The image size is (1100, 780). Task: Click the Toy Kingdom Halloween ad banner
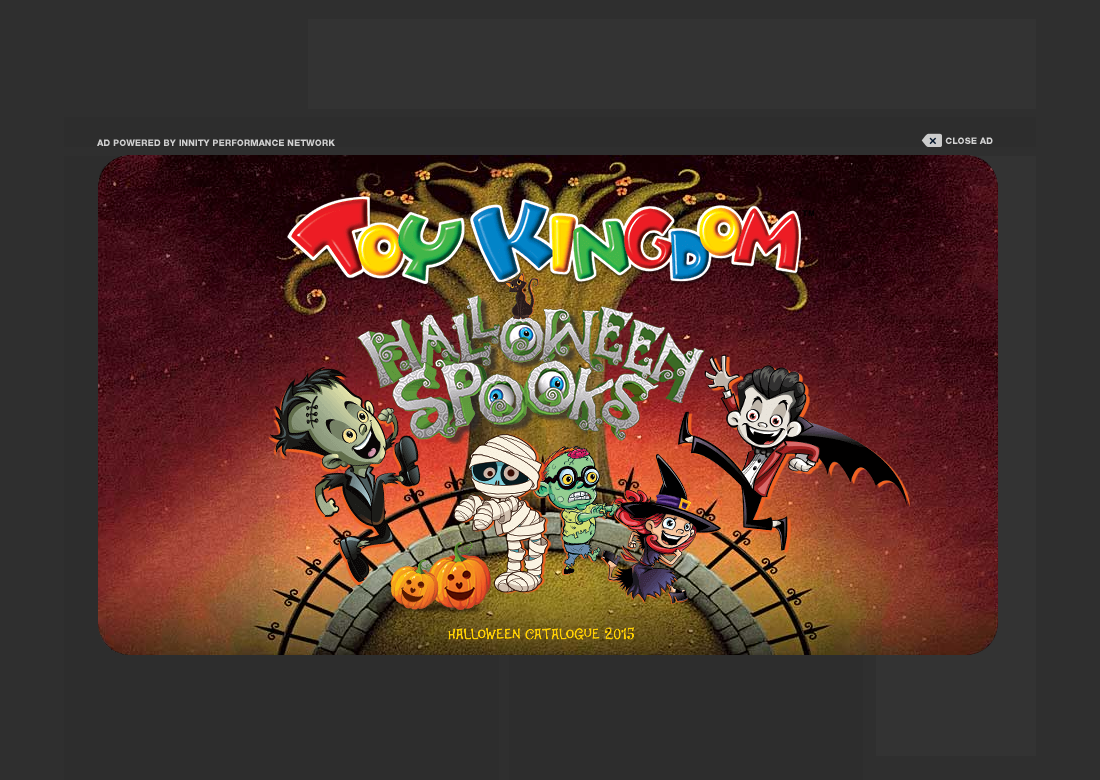click(548, 405)
